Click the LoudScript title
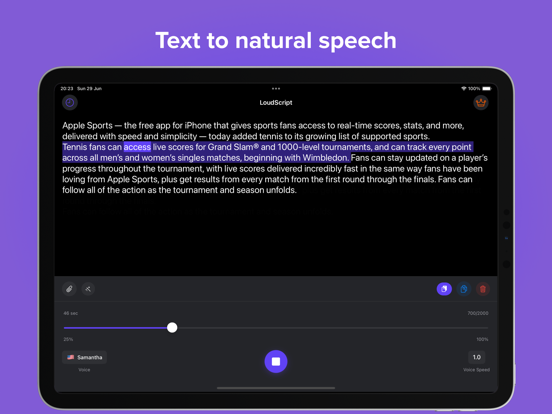The image size is (552, 414). pos(276,102)
